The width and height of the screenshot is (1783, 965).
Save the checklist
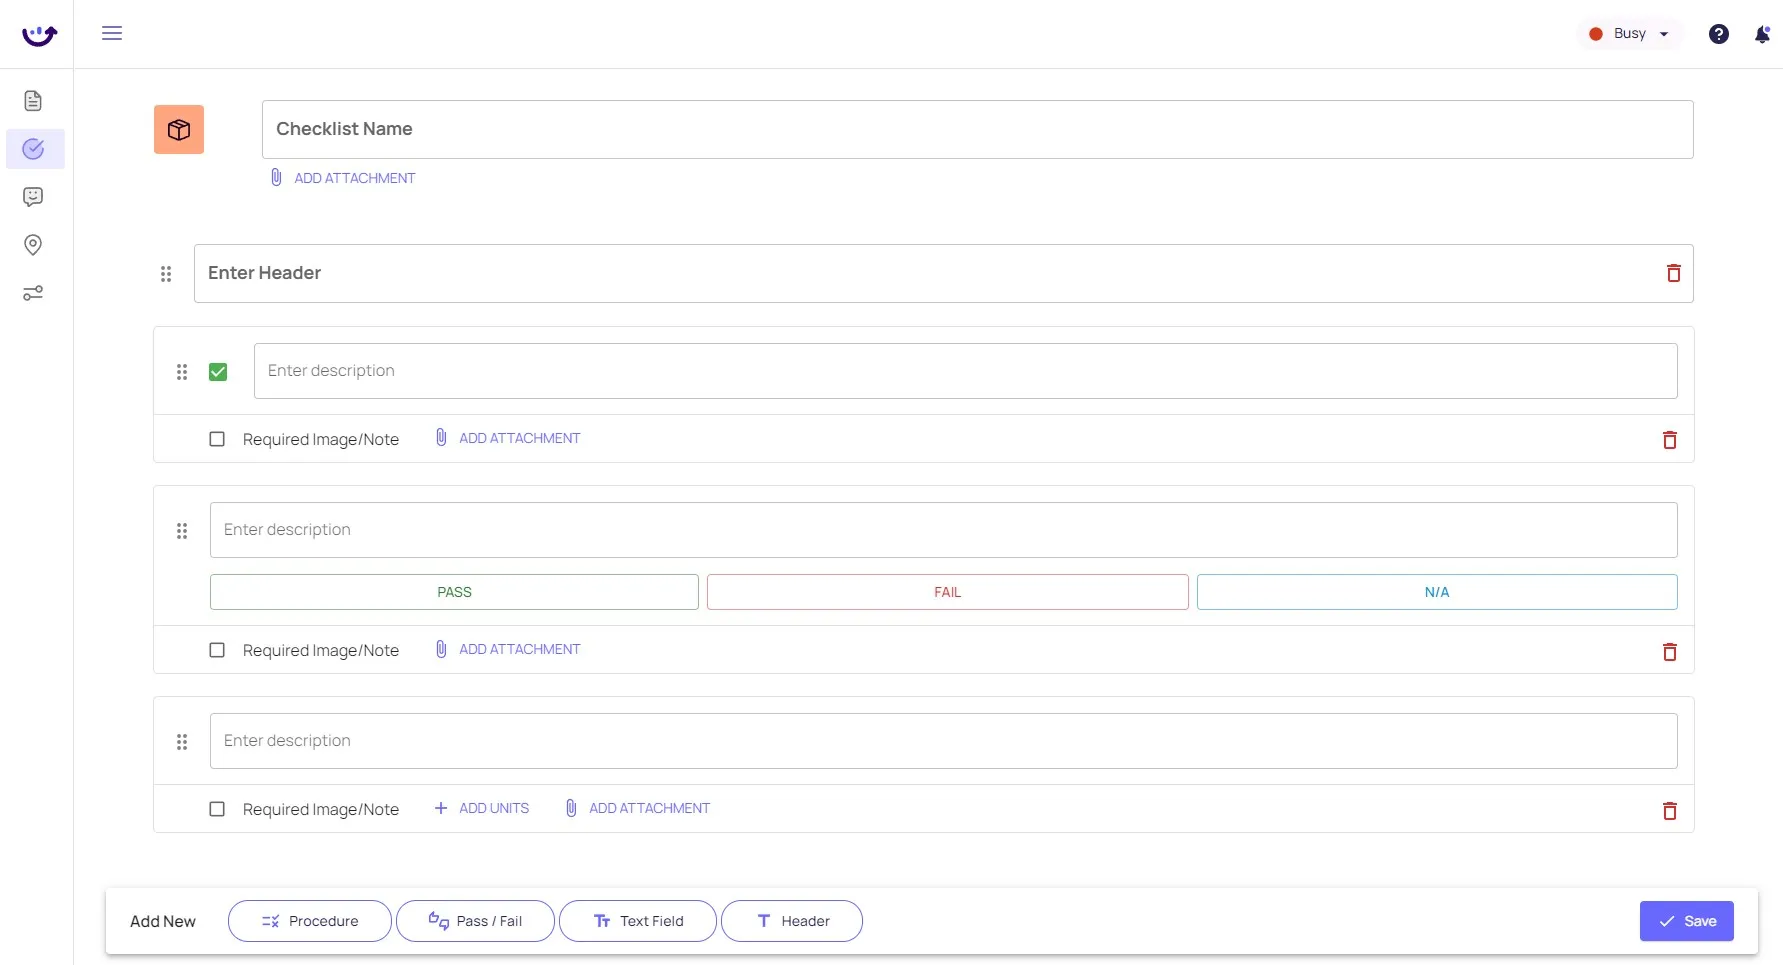pos(1687,921)
